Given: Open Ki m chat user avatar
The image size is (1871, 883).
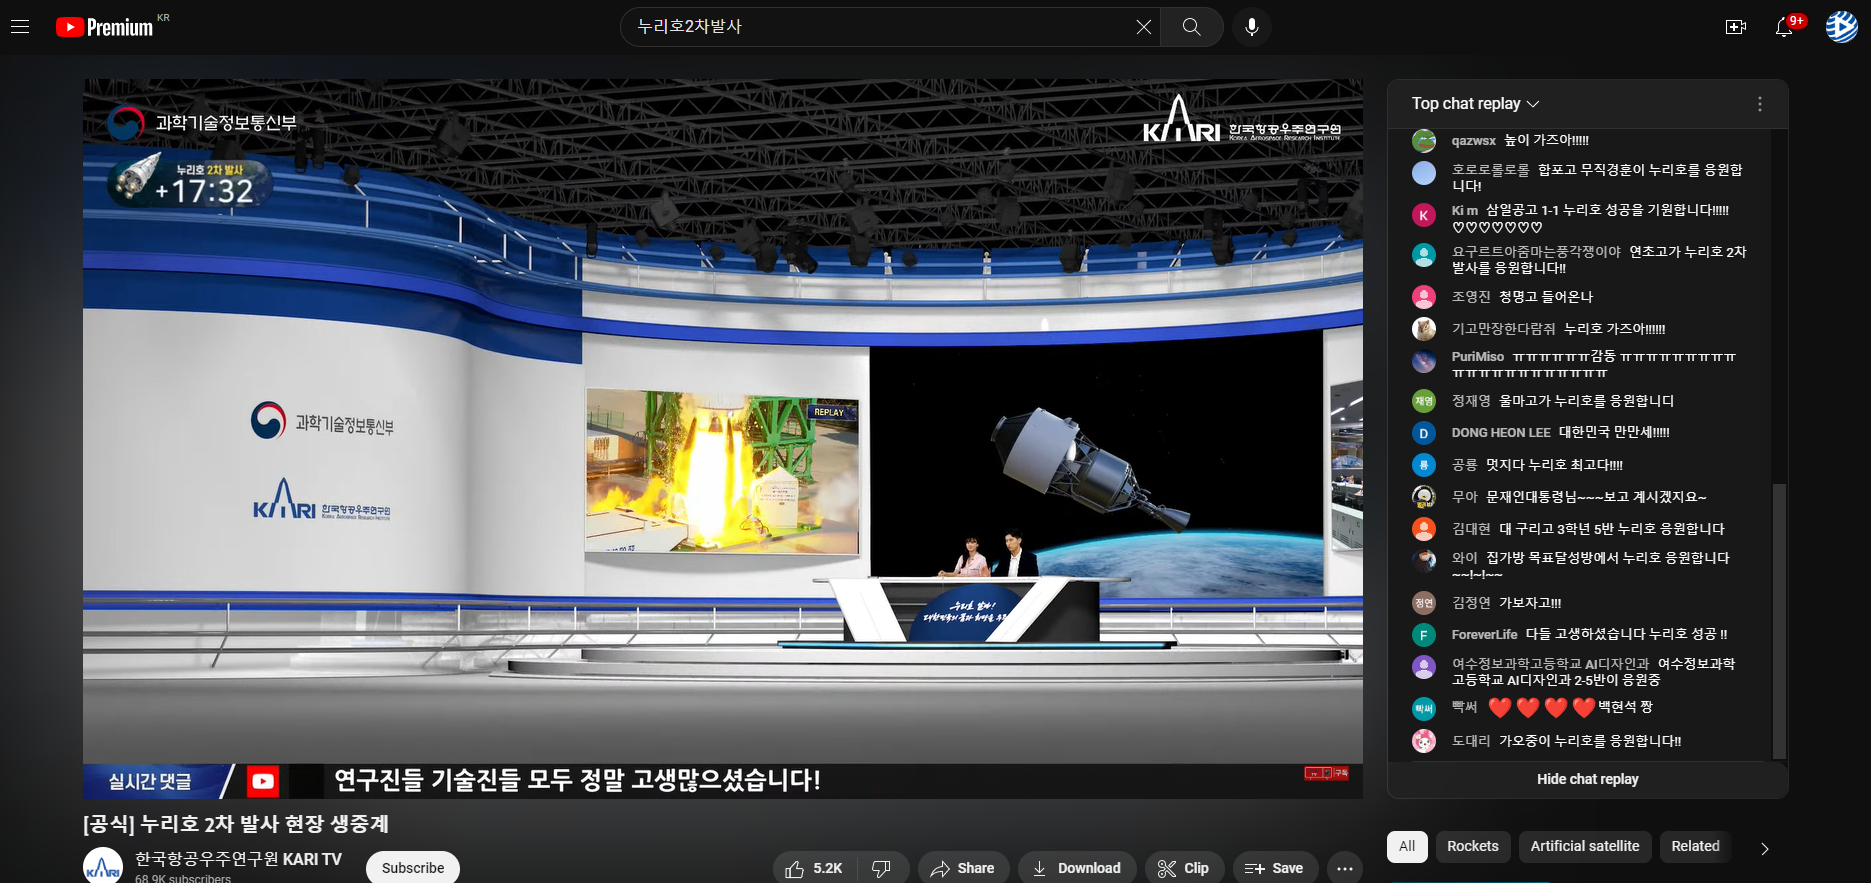Looking at the screenshot, I should [x=1424, y=215].
